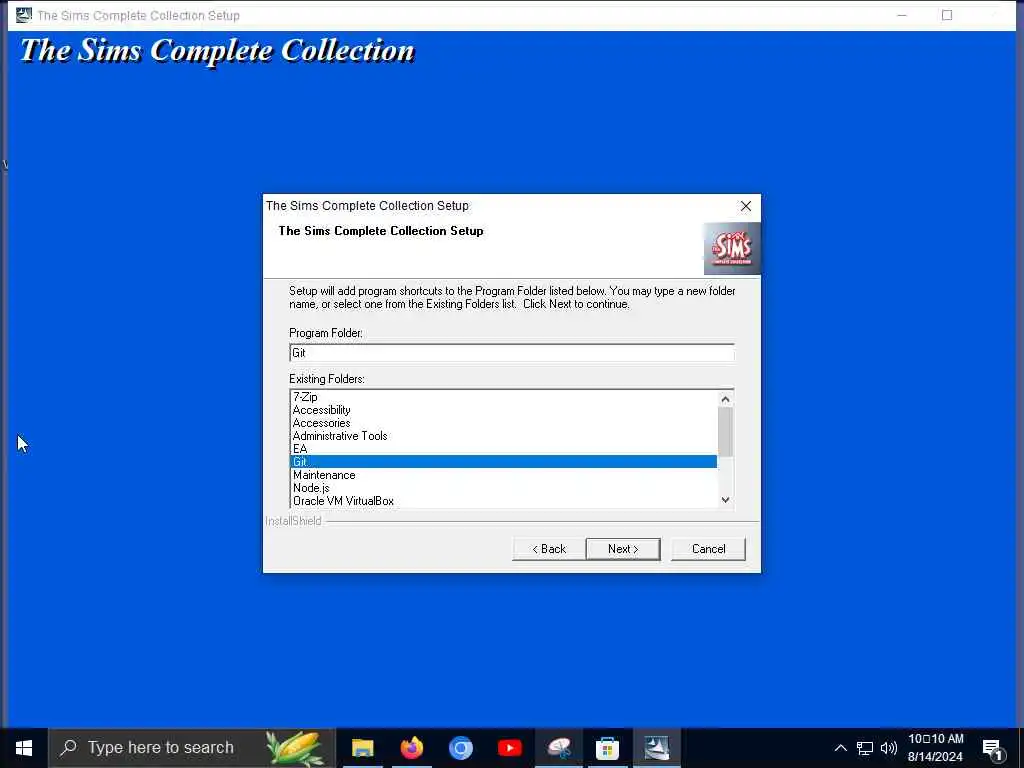Viewport: 1024px width, 768px height.
Task: Click the taskbar search box
Action: (191, 748)
